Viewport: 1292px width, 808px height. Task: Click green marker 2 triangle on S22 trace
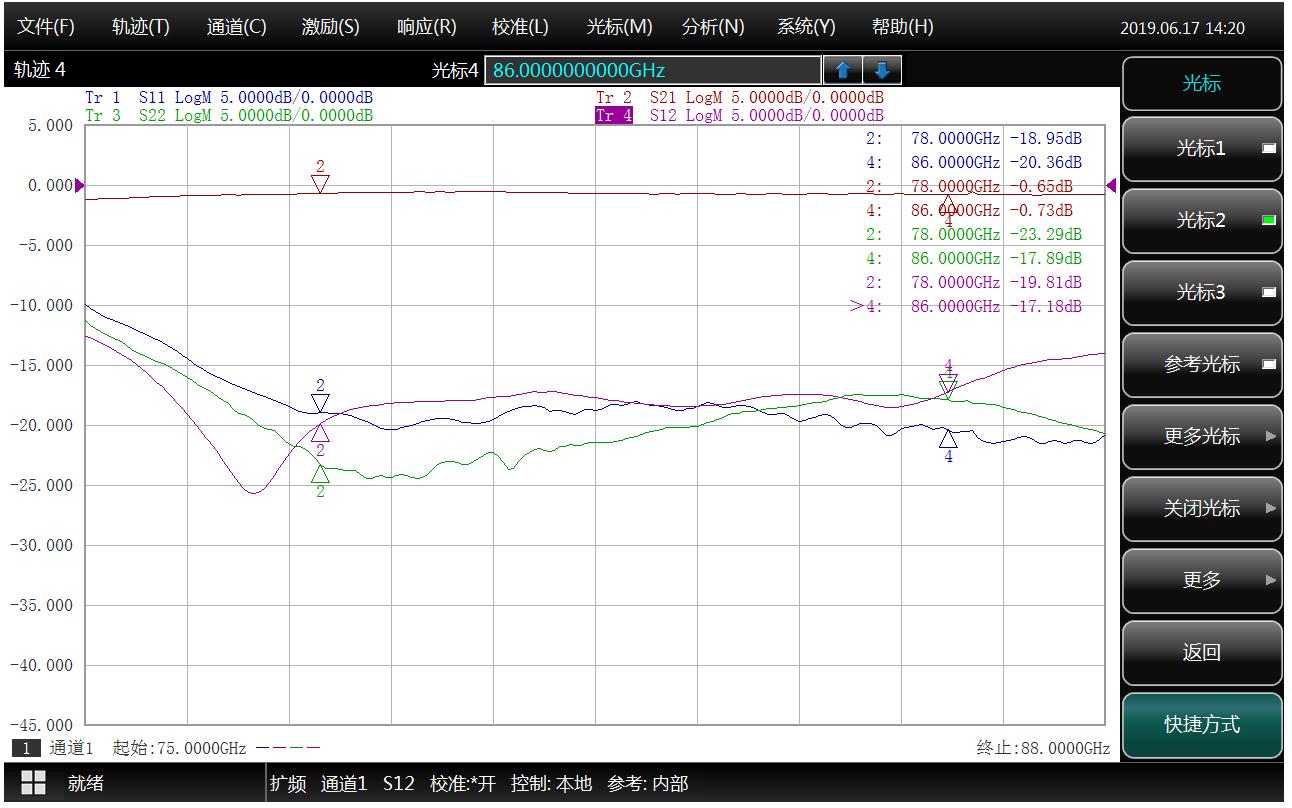(320, 475)
